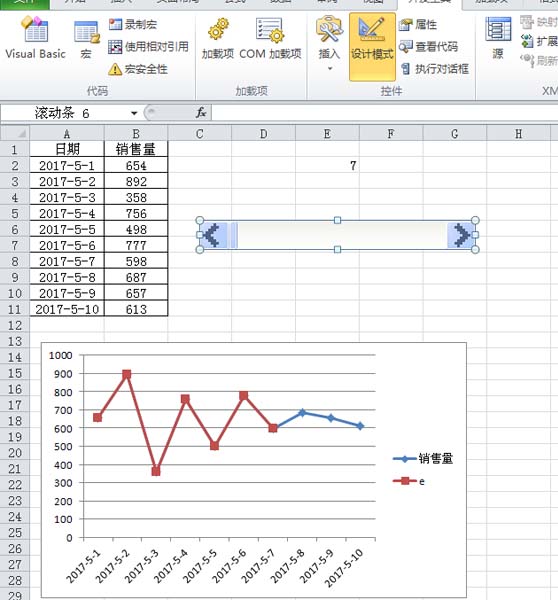This screenshot has height=600, width=558.
Task: Select the 销售量 header cell
Action: click(x=136, y=149)
